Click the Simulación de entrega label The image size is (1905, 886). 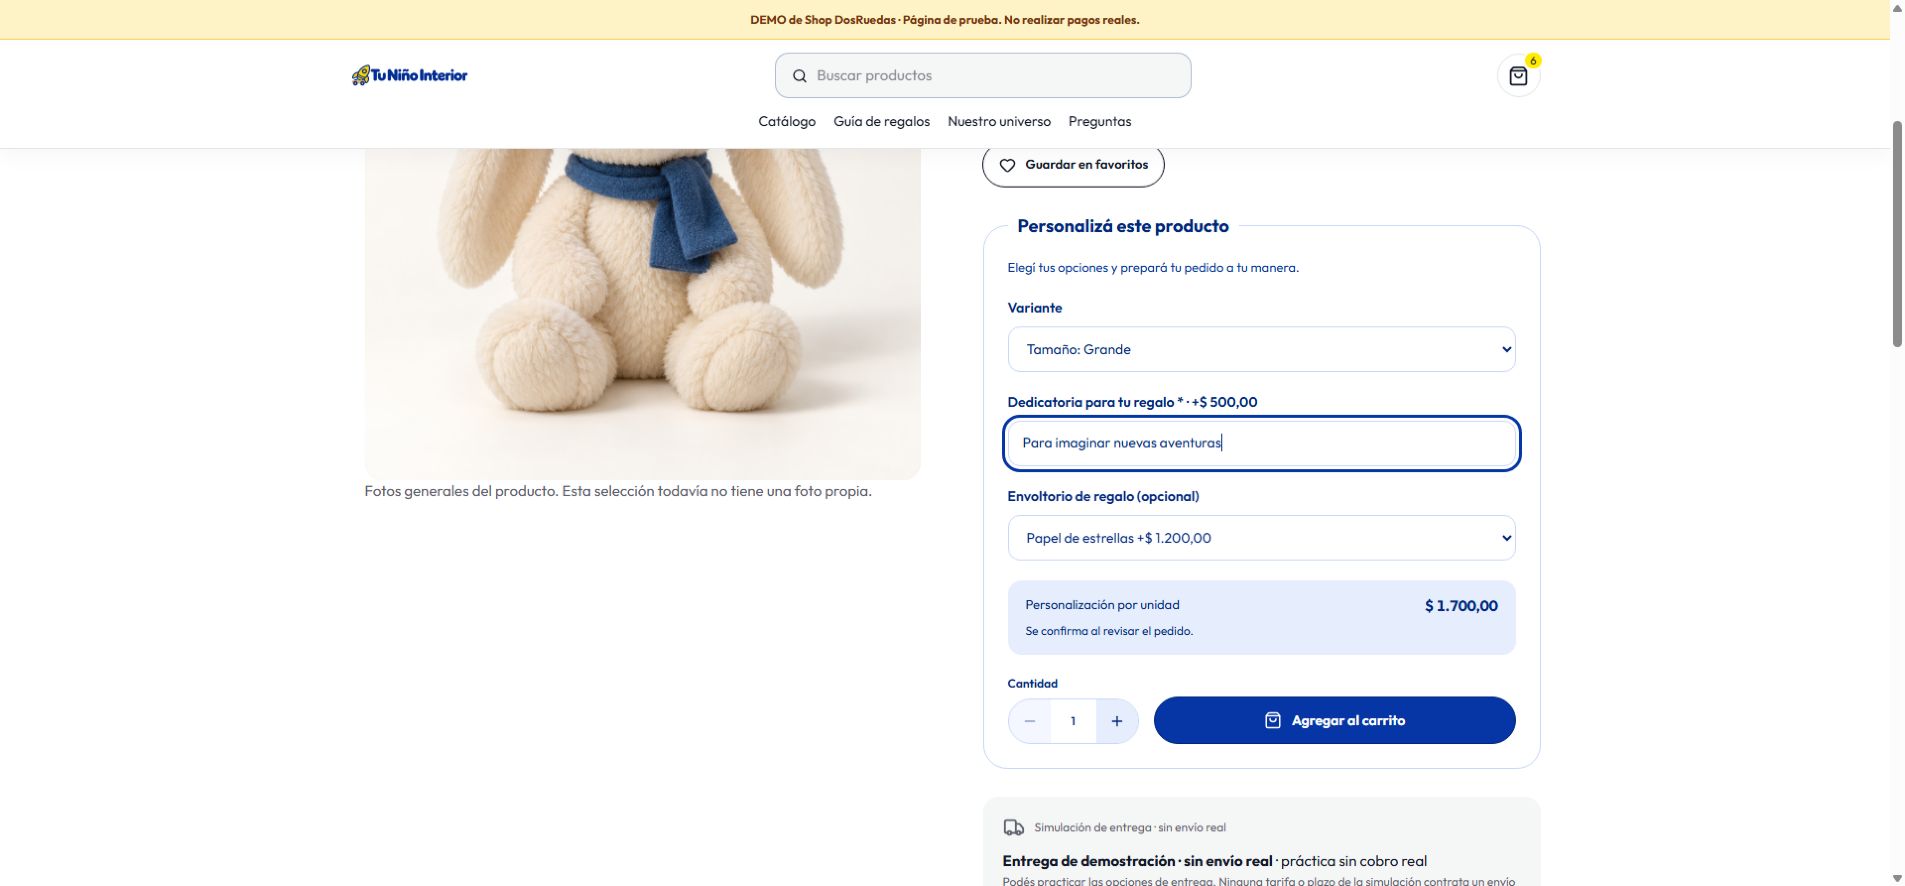tap(1130, 828)
